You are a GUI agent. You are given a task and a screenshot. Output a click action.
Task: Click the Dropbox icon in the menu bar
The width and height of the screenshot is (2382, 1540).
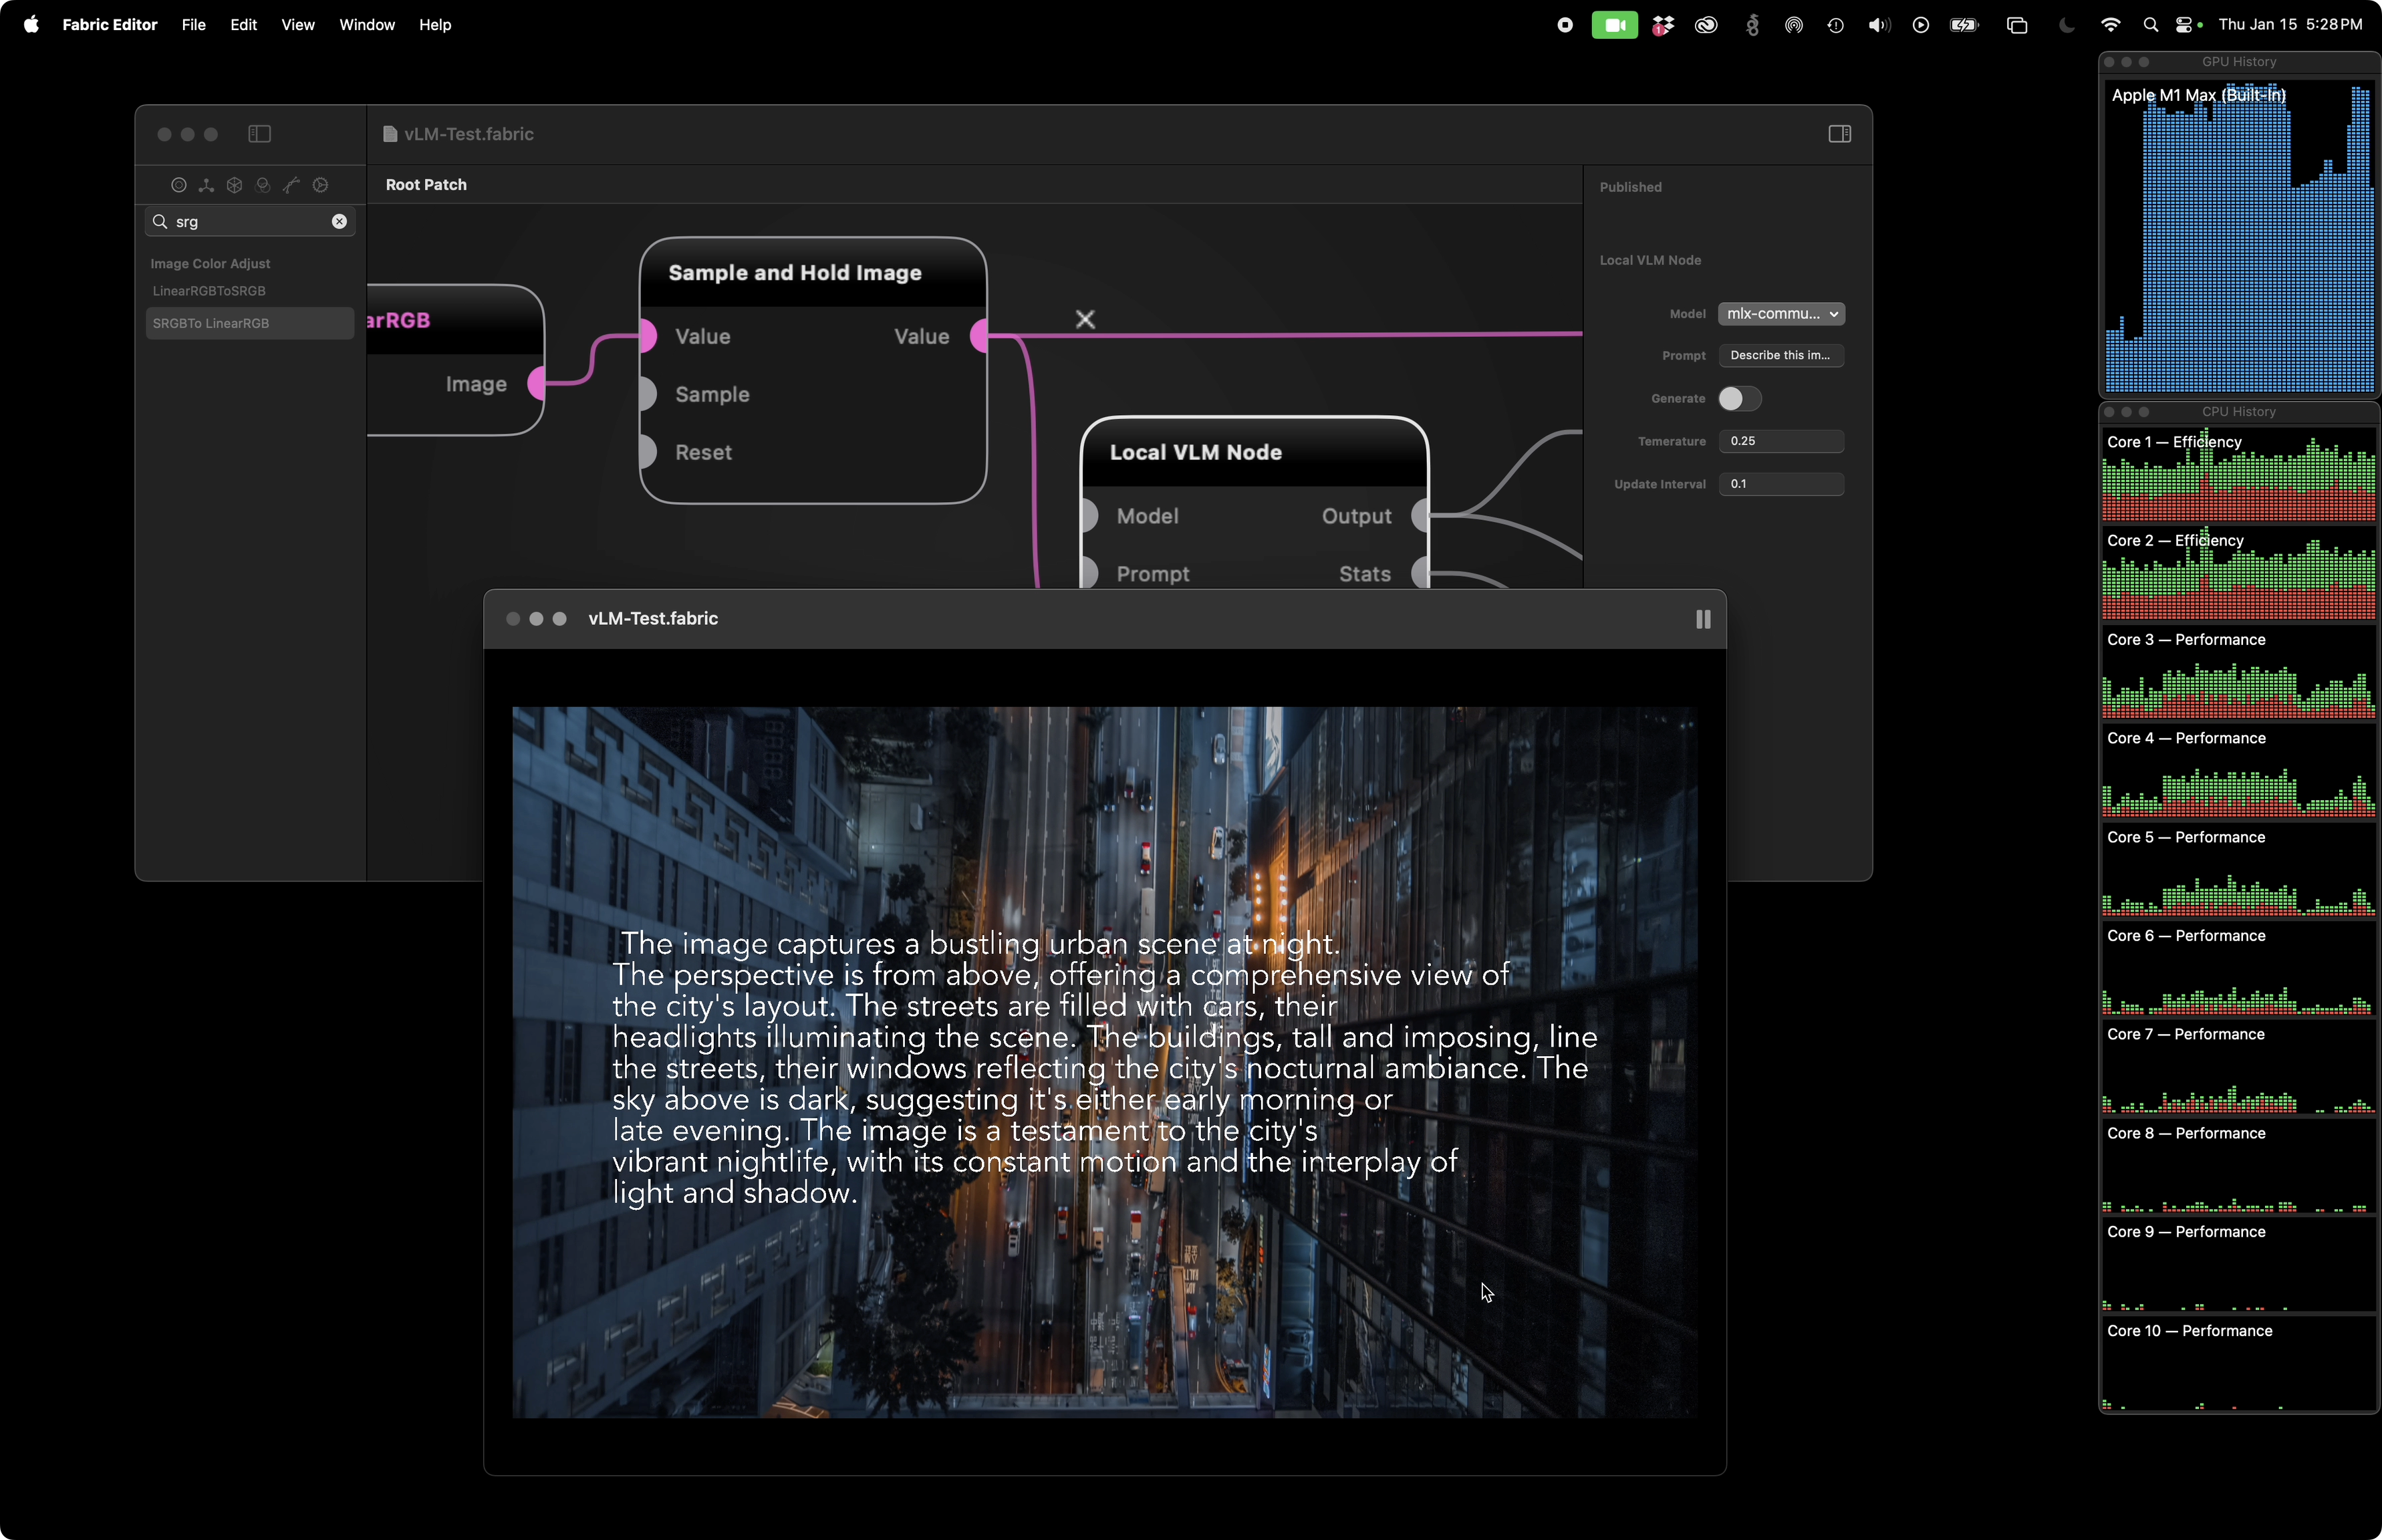[1662, 24]
